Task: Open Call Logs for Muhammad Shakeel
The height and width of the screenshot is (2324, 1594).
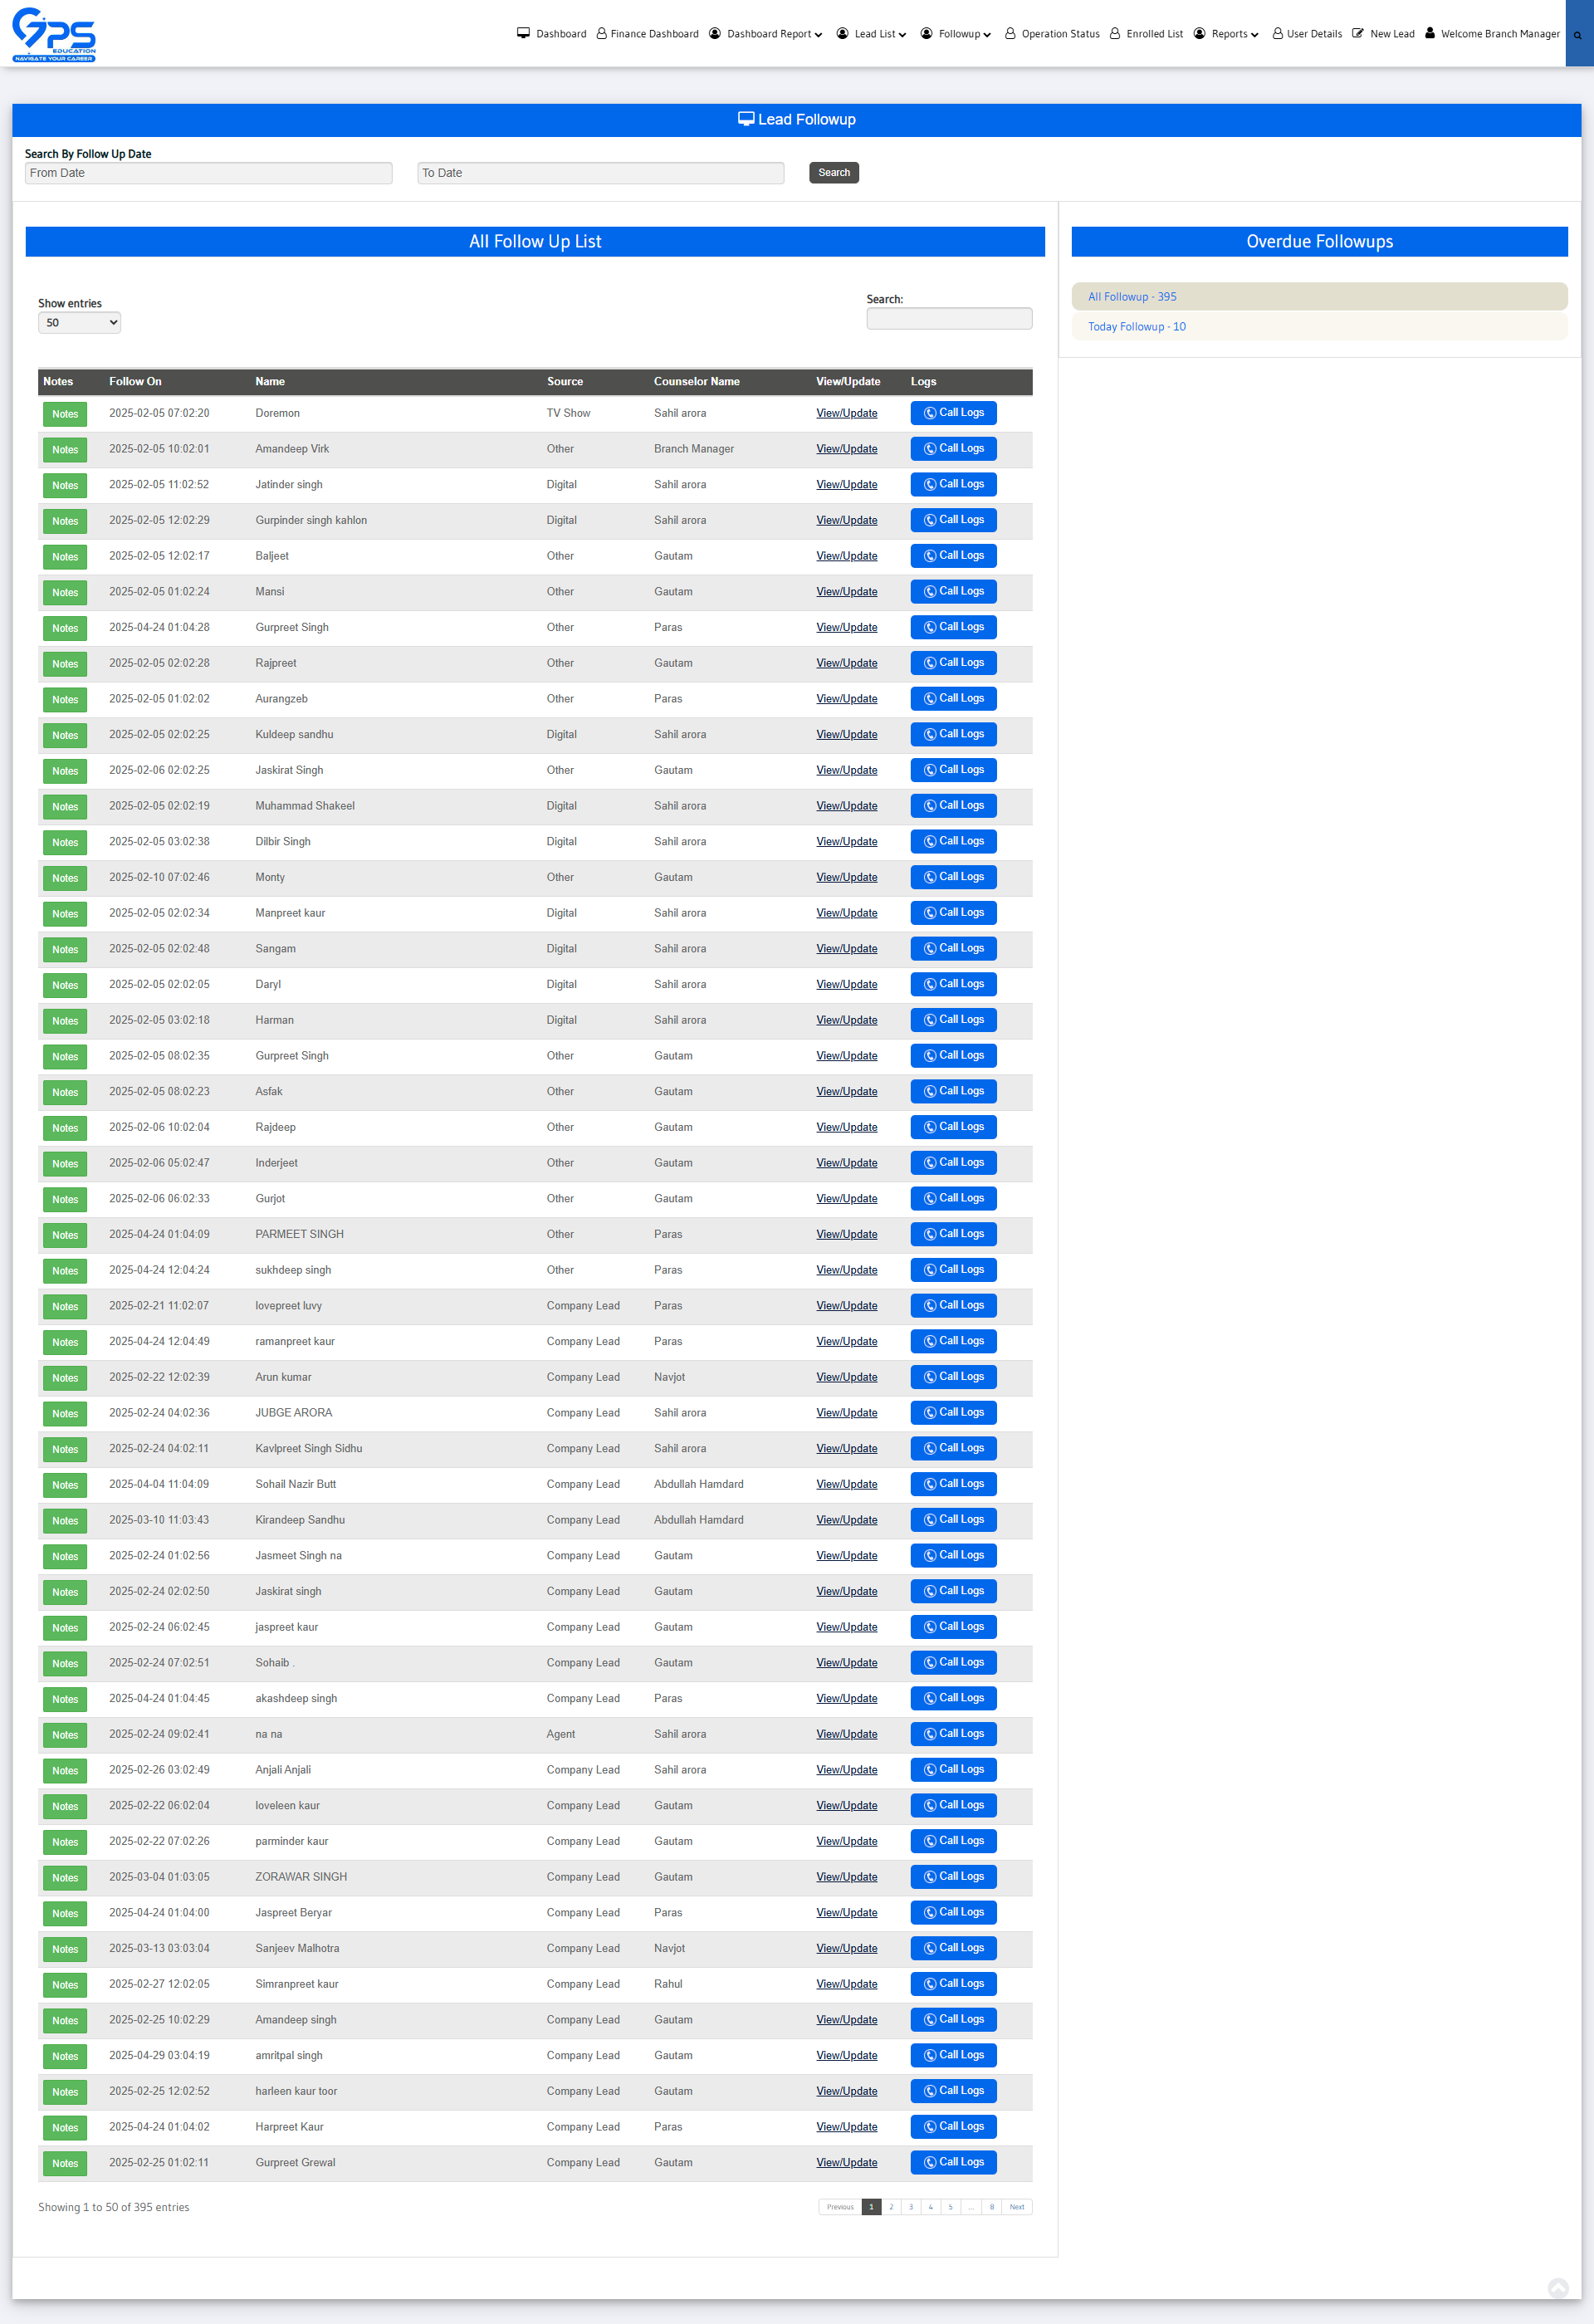Action: pyautogui.click(x=953, y=806)
